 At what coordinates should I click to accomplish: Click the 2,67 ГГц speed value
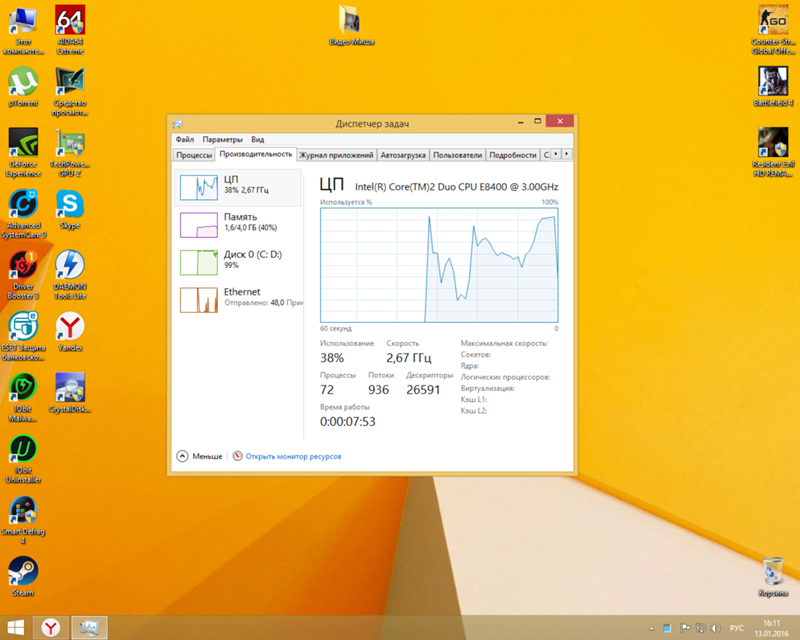[409, 358]
